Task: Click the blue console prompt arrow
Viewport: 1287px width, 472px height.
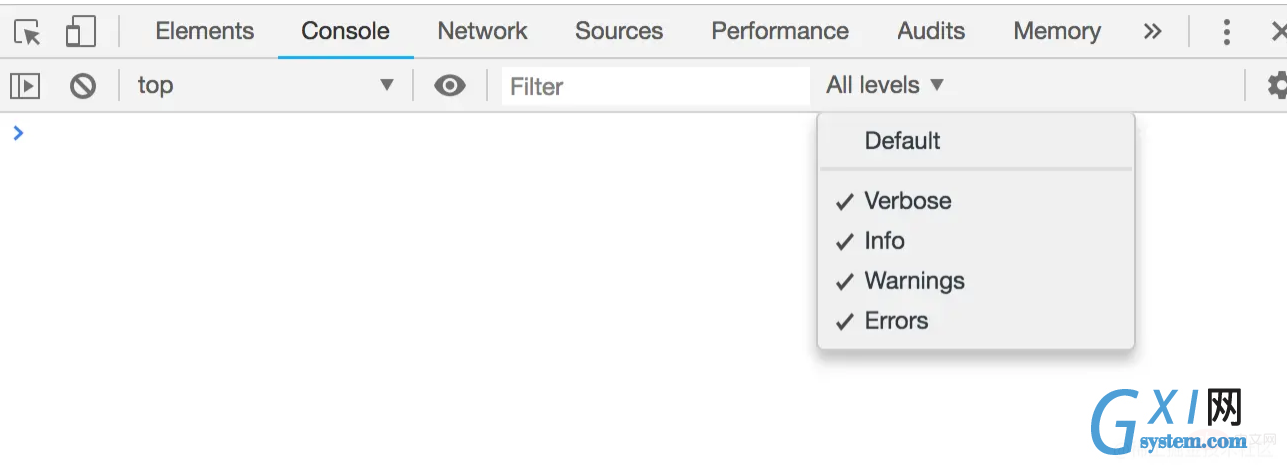Action: 18,133
